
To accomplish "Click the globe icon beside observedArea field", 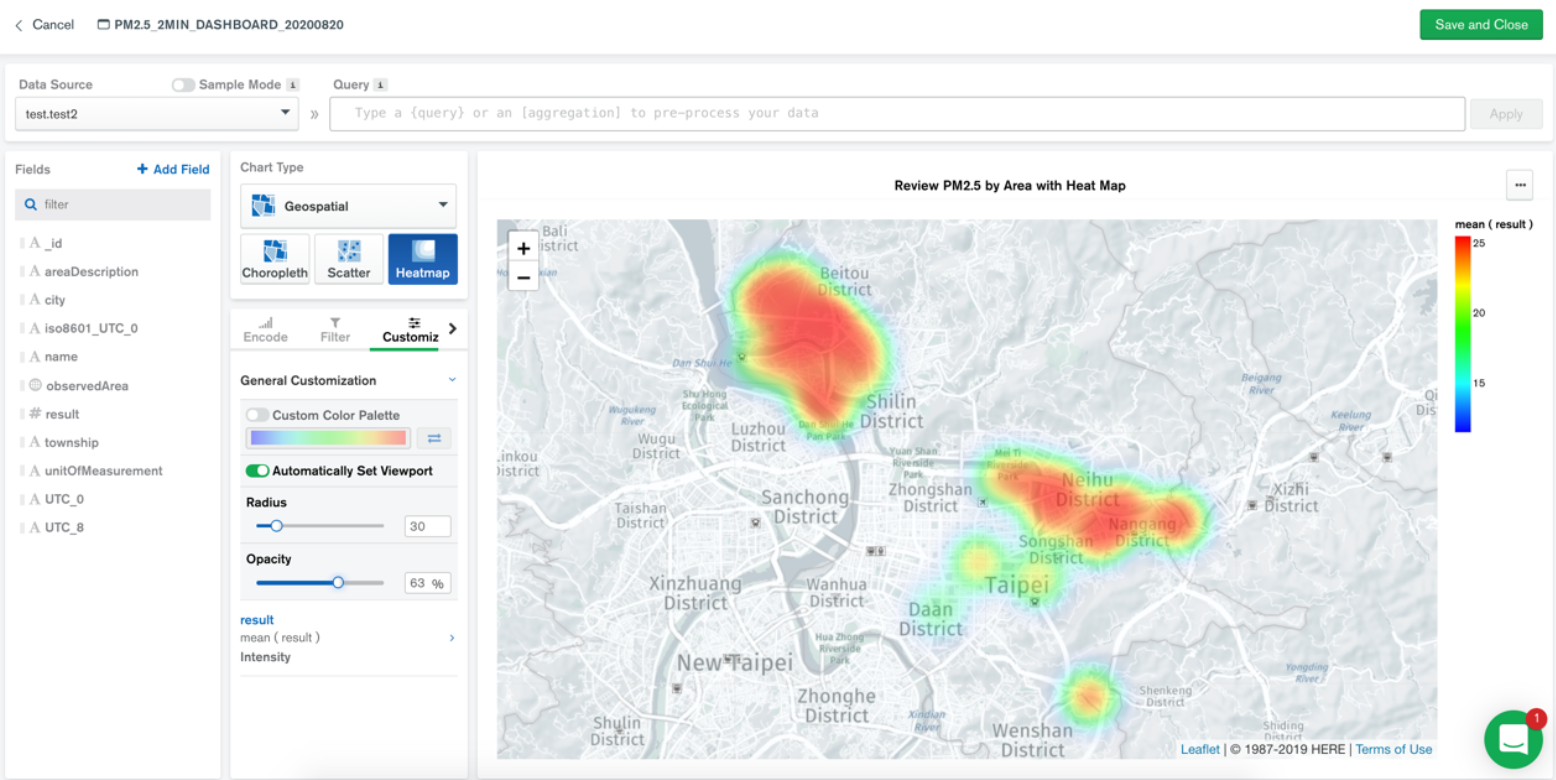I will tap(33, 385).
